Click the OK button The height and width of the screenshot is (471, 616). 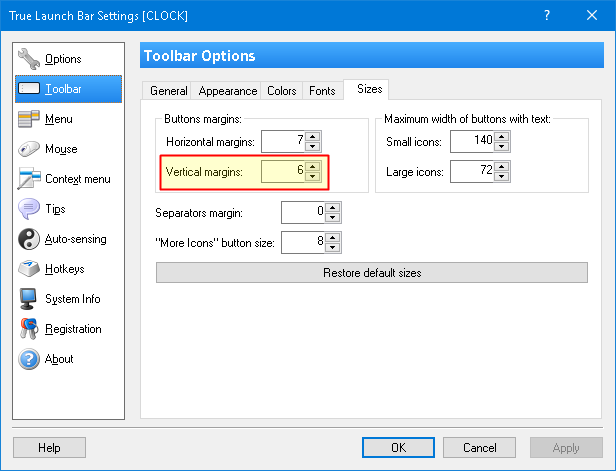click(x=398, y=447)
